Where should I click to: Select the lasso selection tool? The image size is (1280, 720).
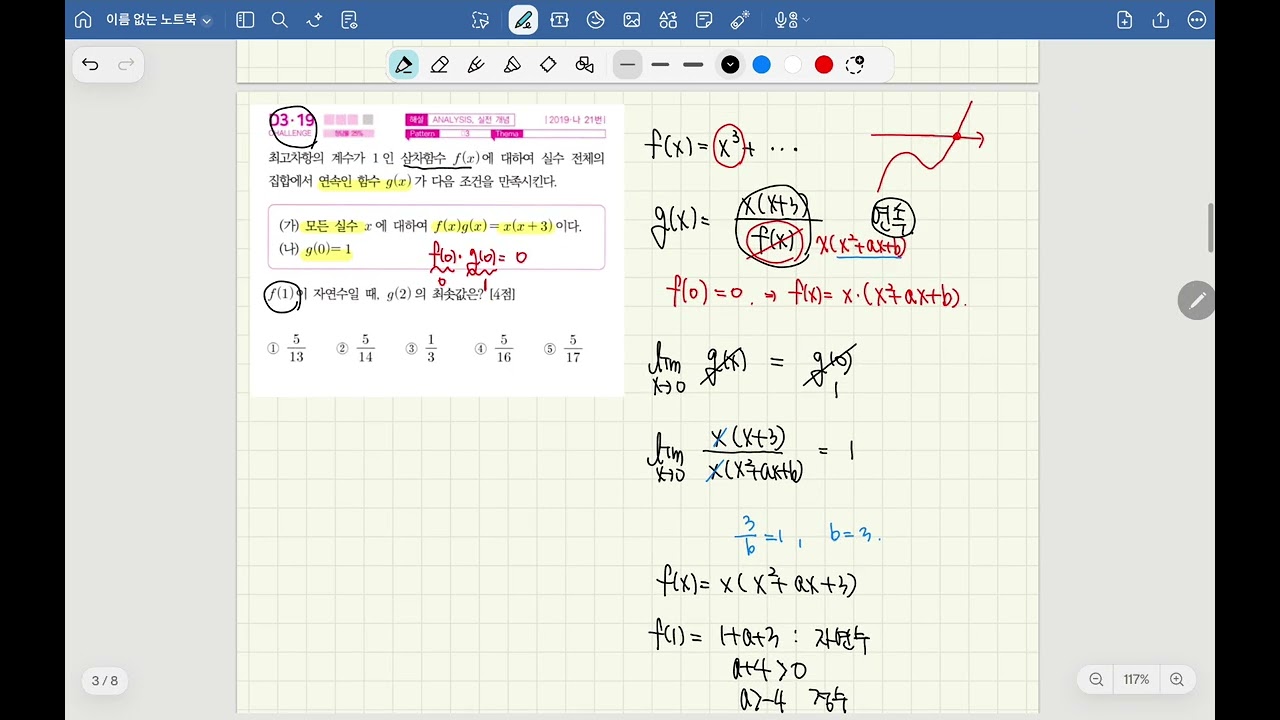481,20
